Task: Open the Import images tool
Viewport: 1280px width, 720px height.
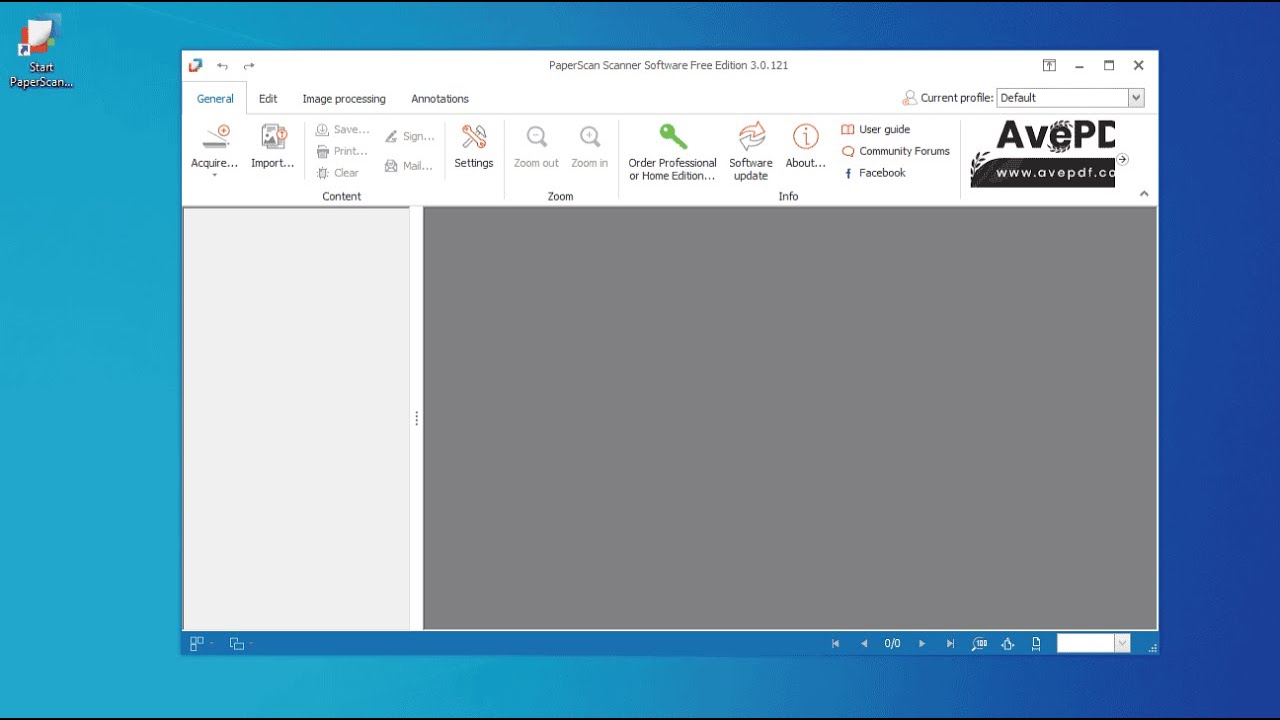Action: point(272,146)
